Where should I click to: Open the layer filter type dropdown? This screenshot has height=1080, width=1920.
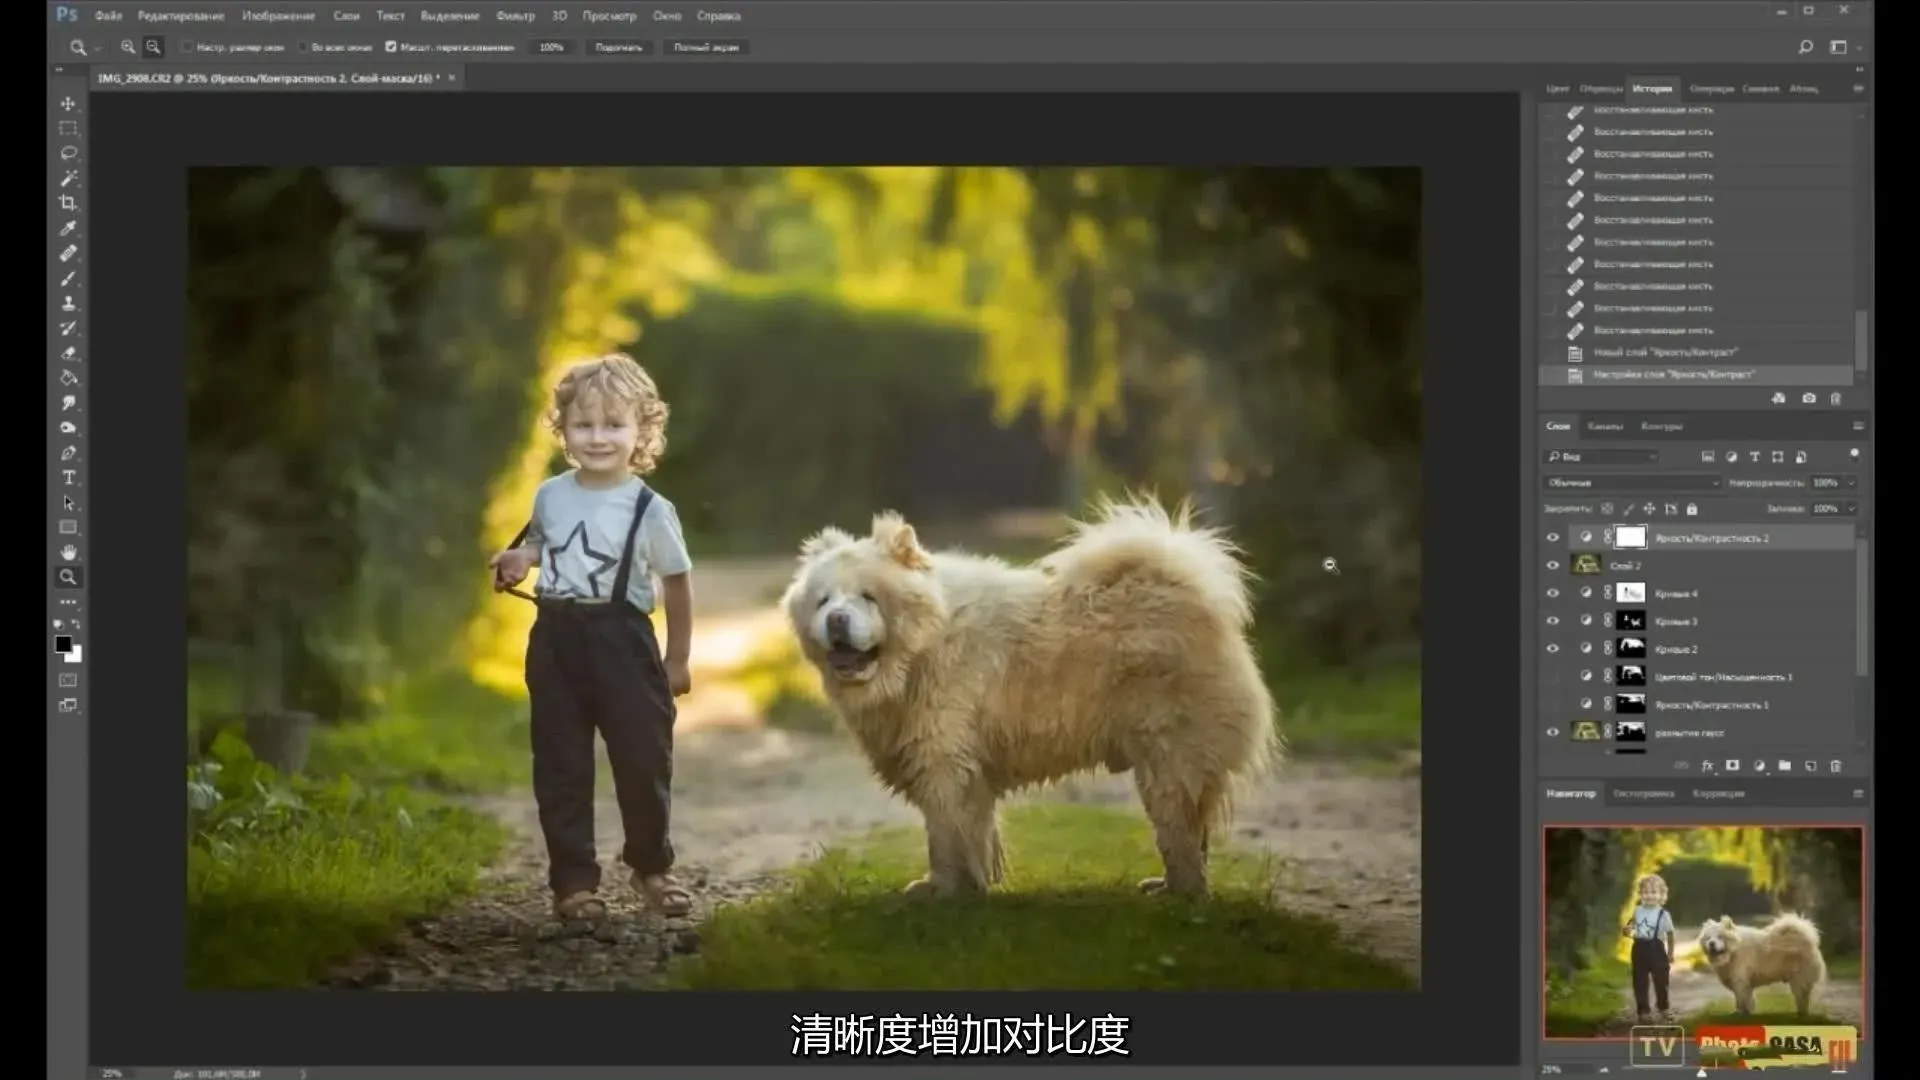click(x=1602, y=457)
